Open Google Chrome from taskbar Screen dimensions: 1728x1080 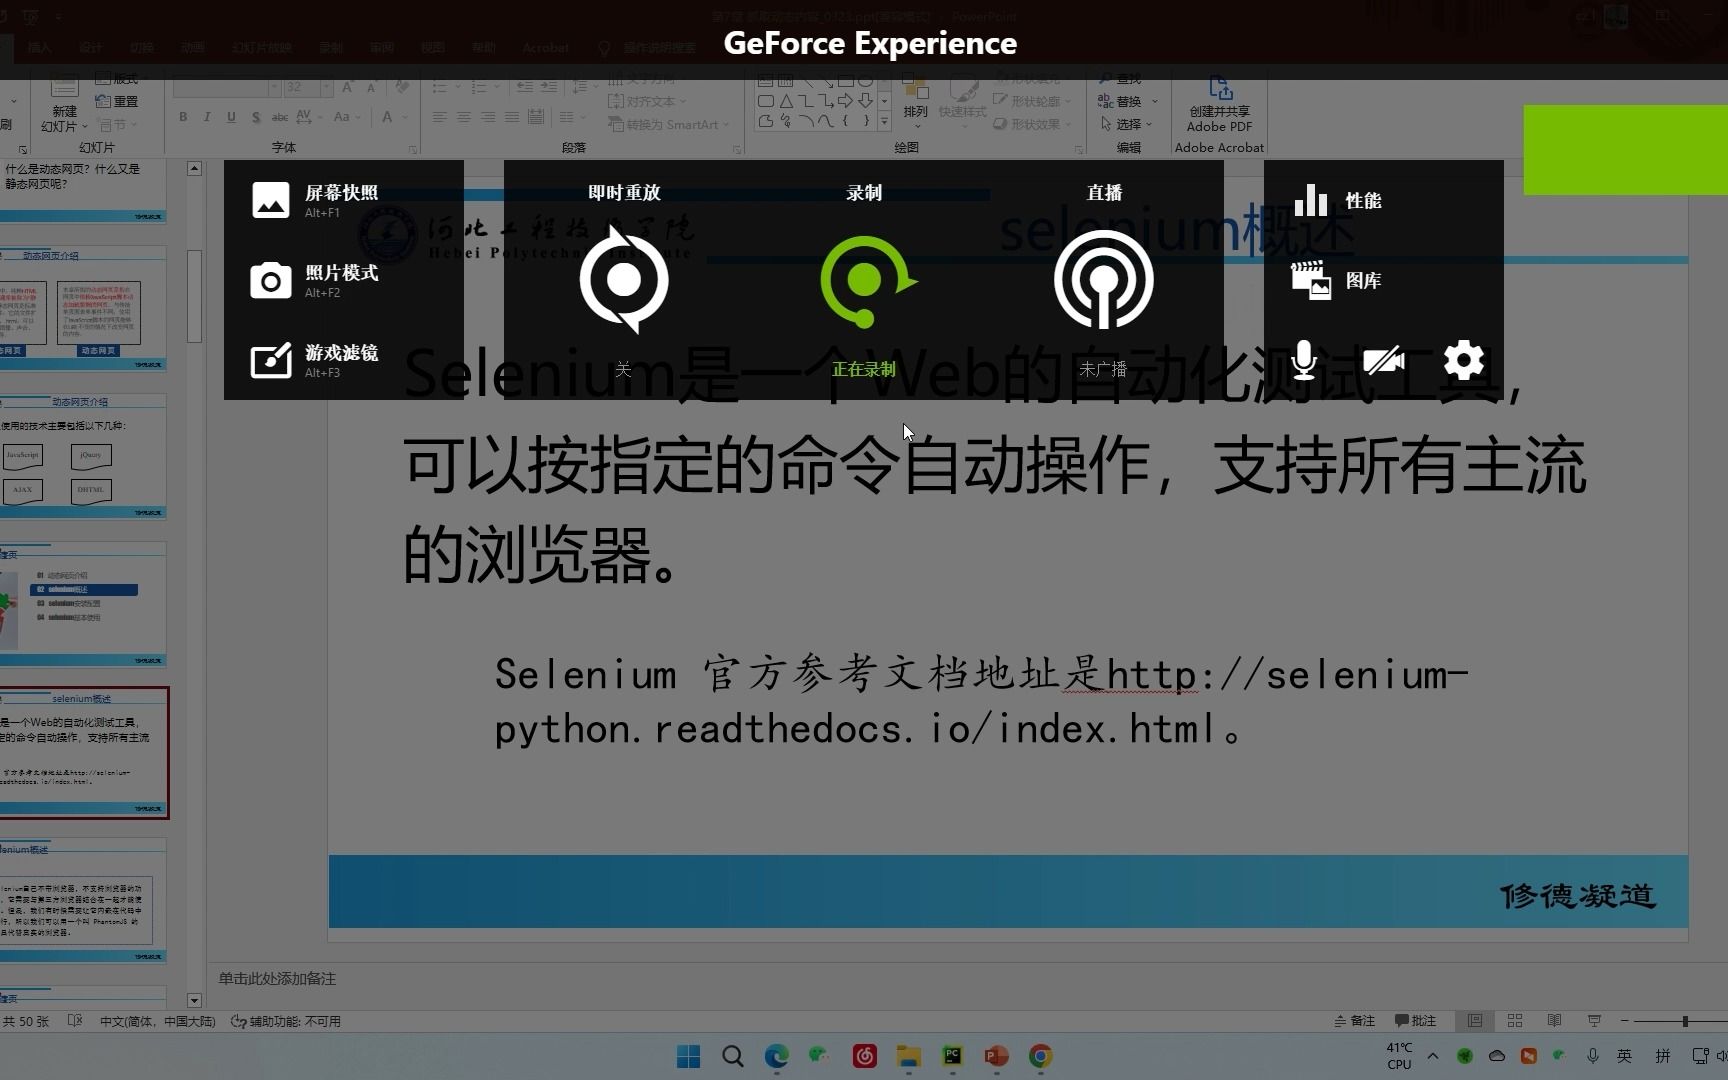pos(1040,1057)
